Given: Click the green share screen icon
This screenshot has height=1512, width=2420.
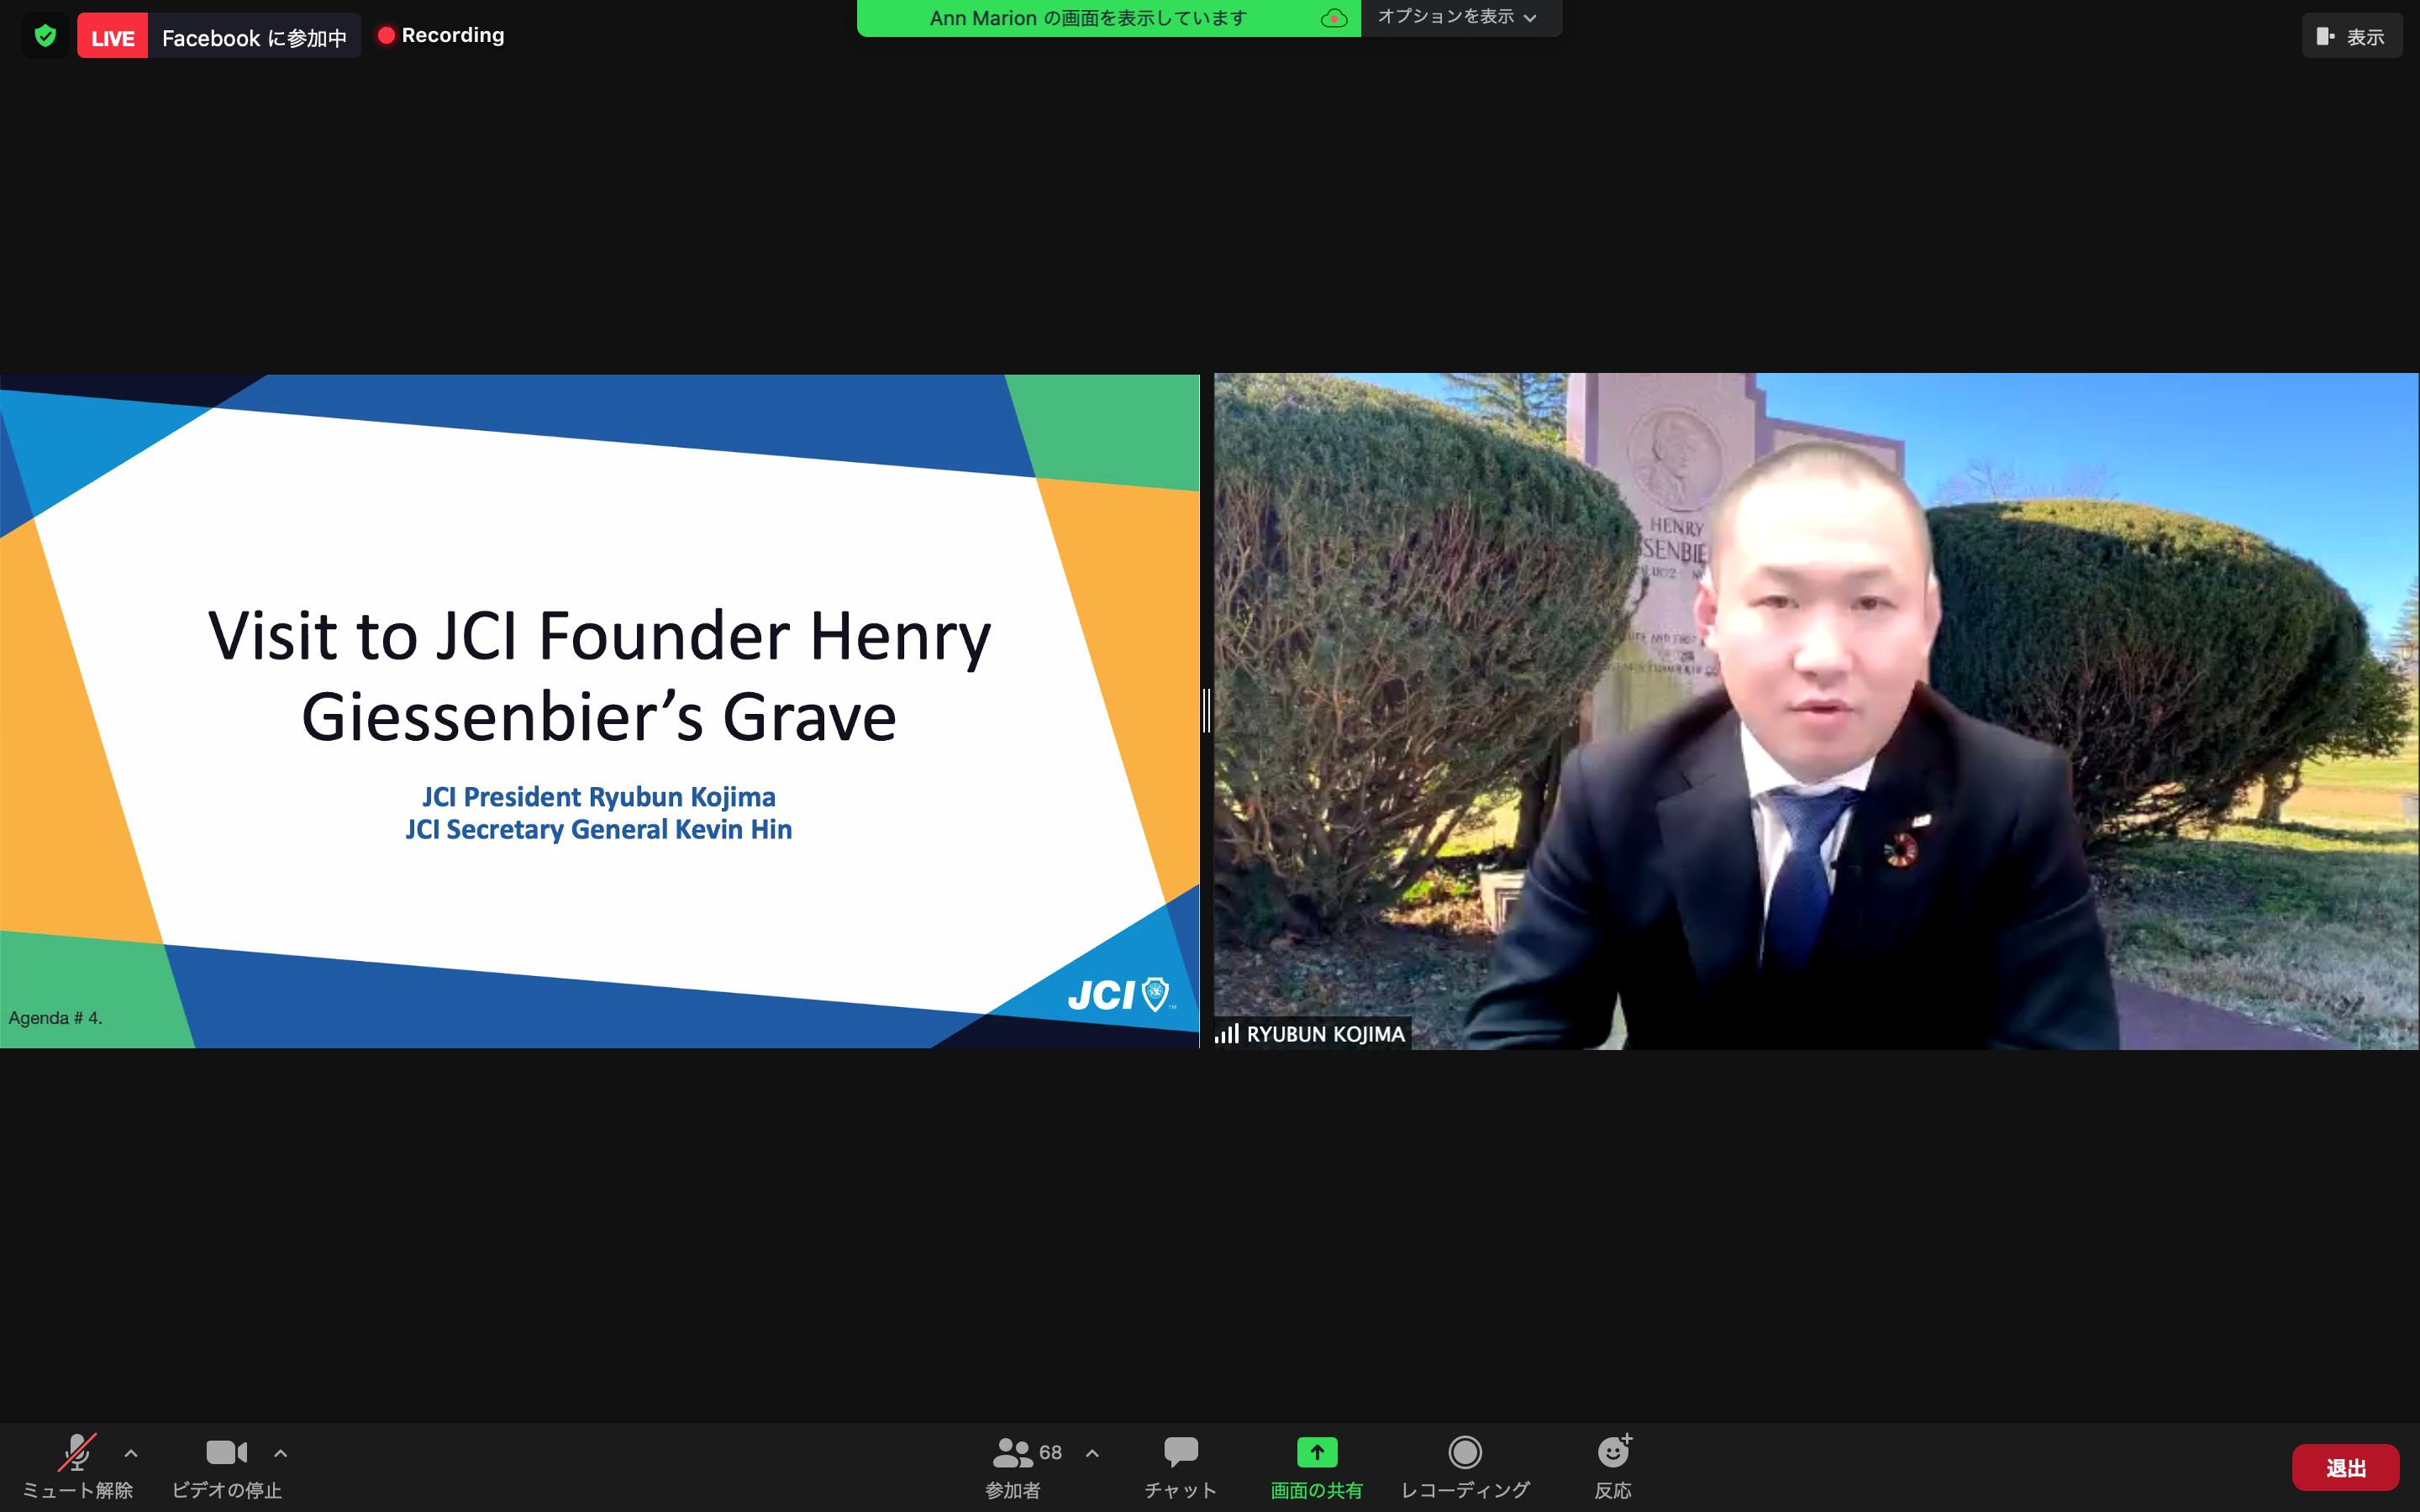Looking at the screenshot, I should 1316,1452.
